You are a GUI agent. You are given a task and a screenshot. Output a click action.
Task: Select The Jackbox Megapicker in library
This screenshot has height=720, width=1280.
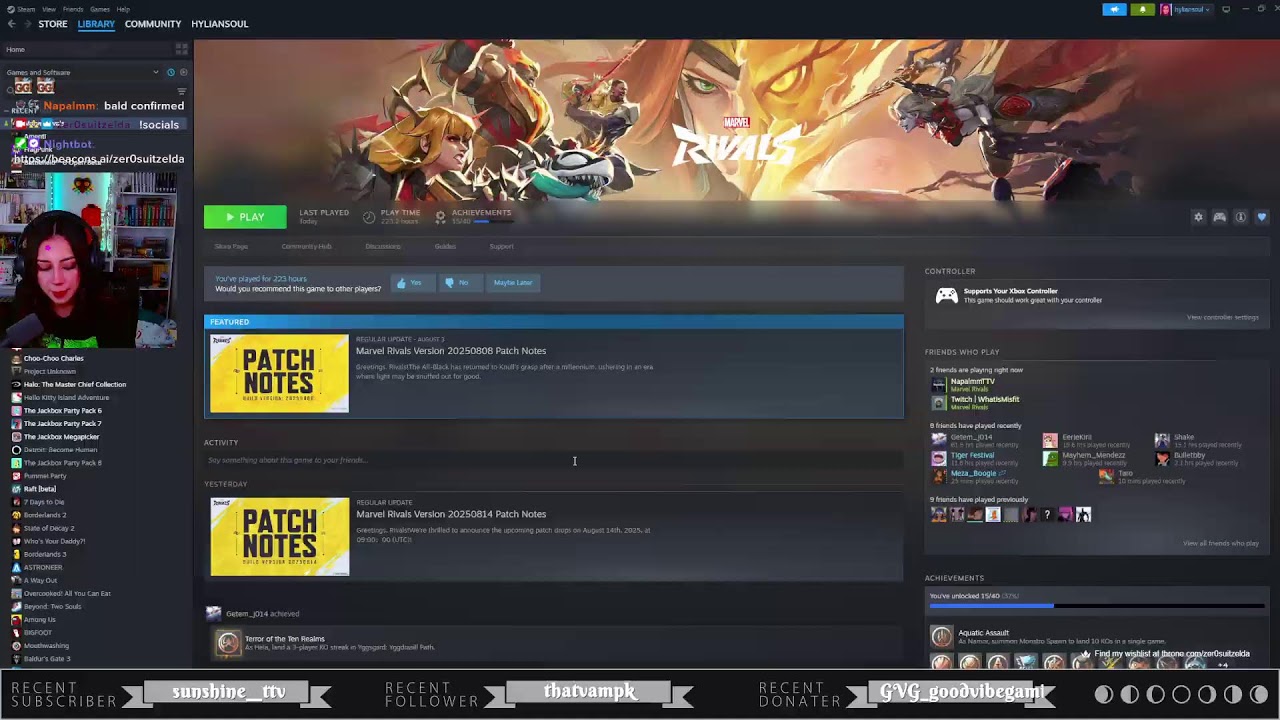pyautogui.click(x=62, y=437)
